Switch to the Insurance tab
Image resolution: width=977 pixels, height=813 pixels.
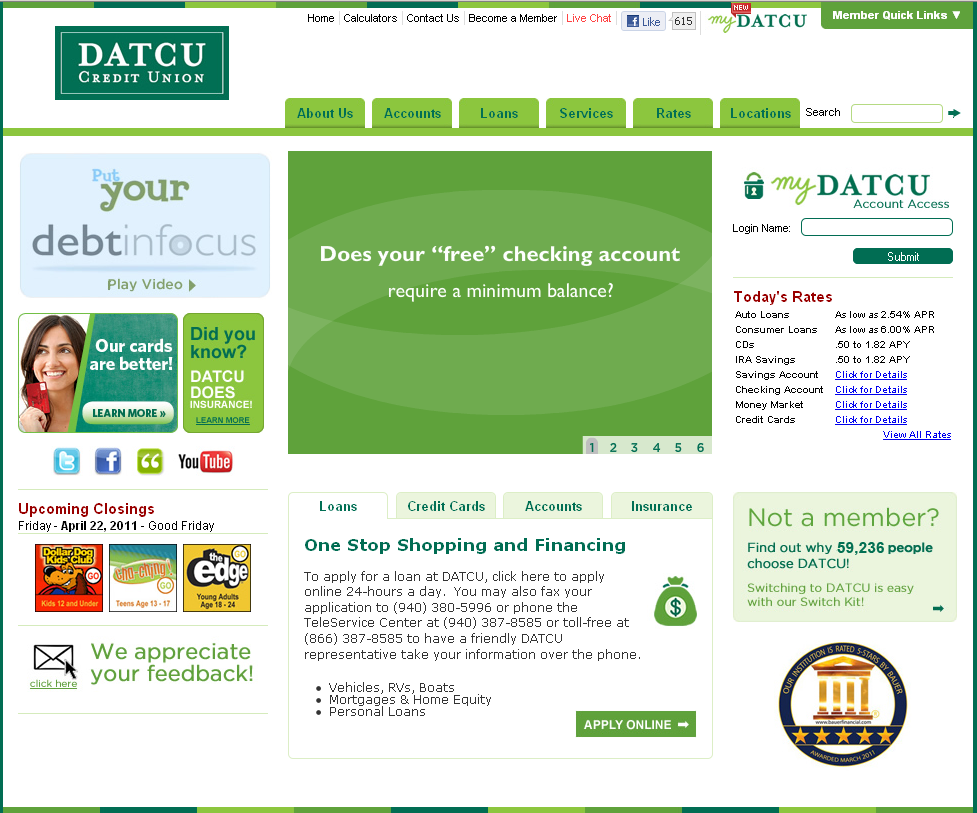point(662,506)
